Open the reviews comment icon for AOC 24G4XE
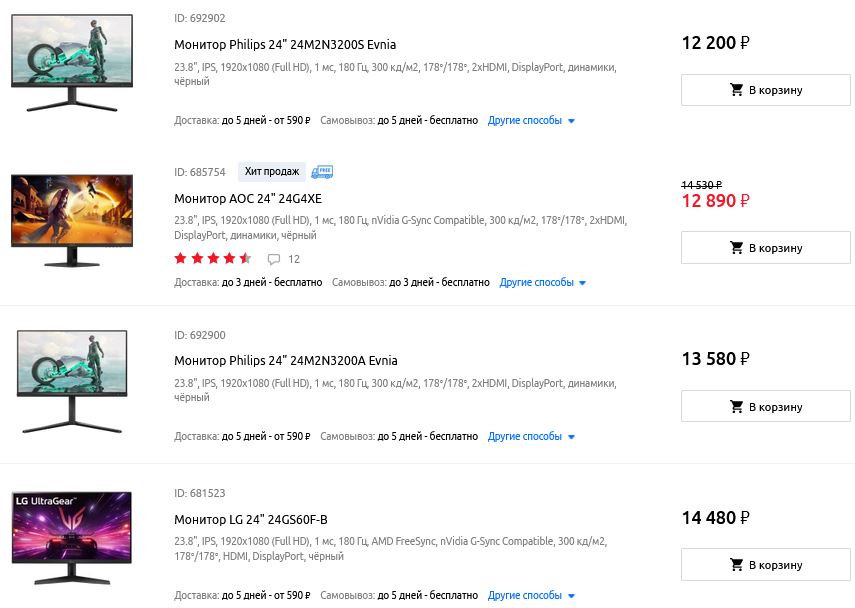The height and width of the screenshot is (608, 855). click(274, 259)
